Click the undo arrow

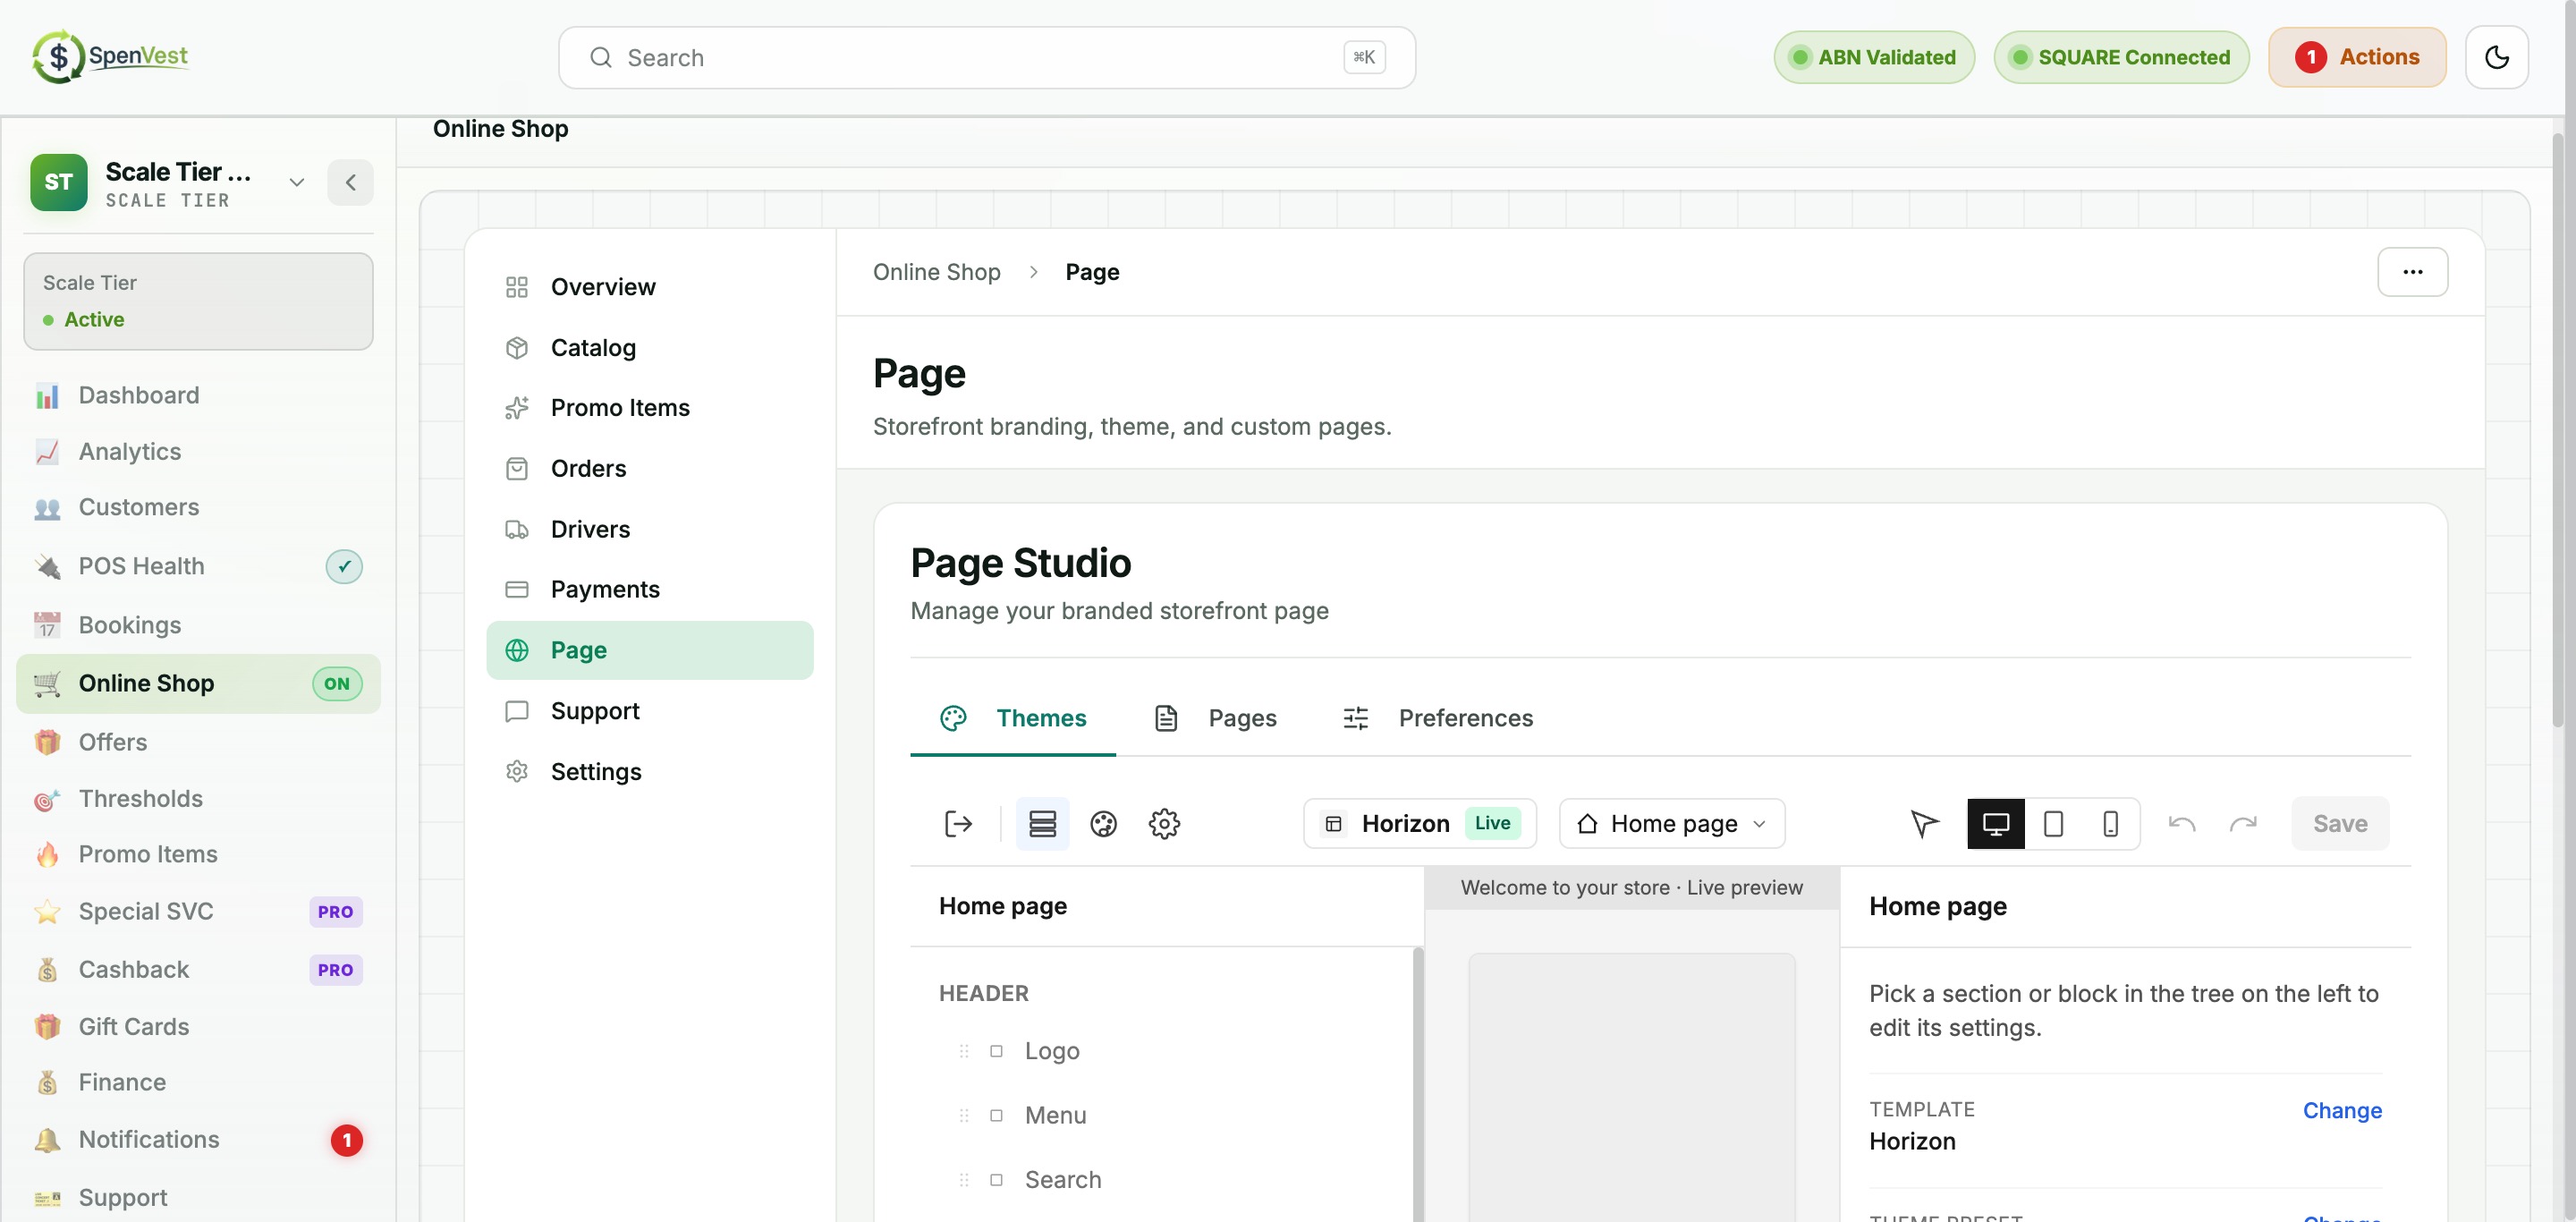point(2182,824)
